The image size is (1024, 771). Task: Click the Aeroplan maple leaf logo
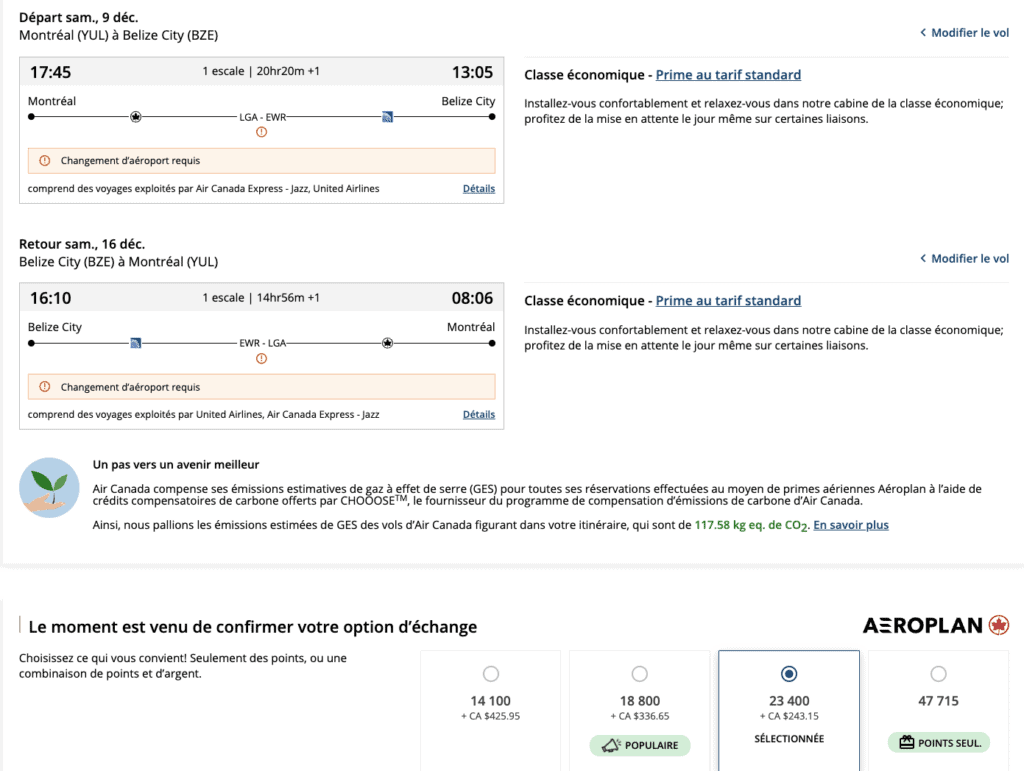click(998, 625)
